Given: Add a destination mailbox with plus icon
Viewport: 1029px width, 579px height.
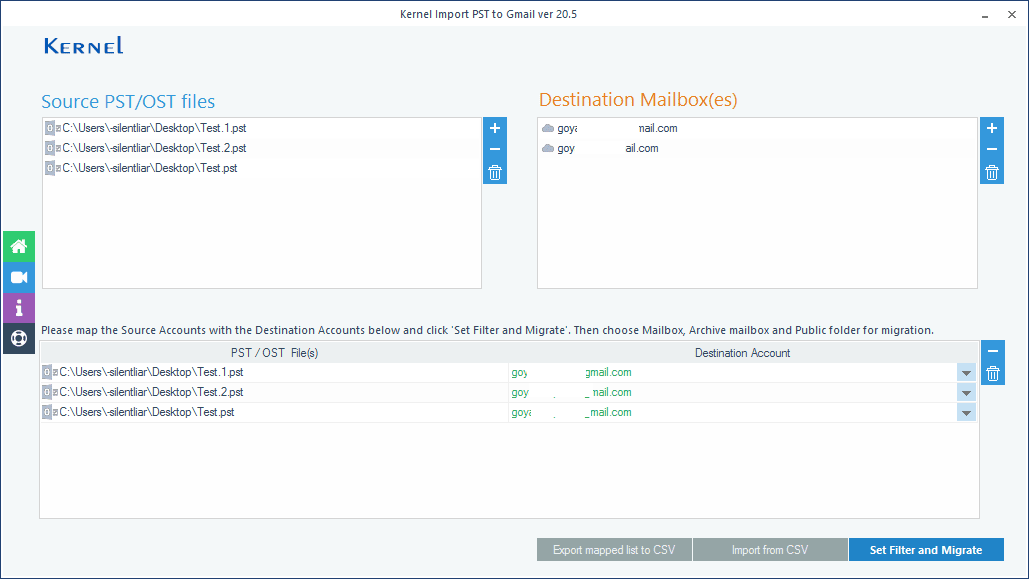Looking at the screenshot, I should tap(992, 128).
